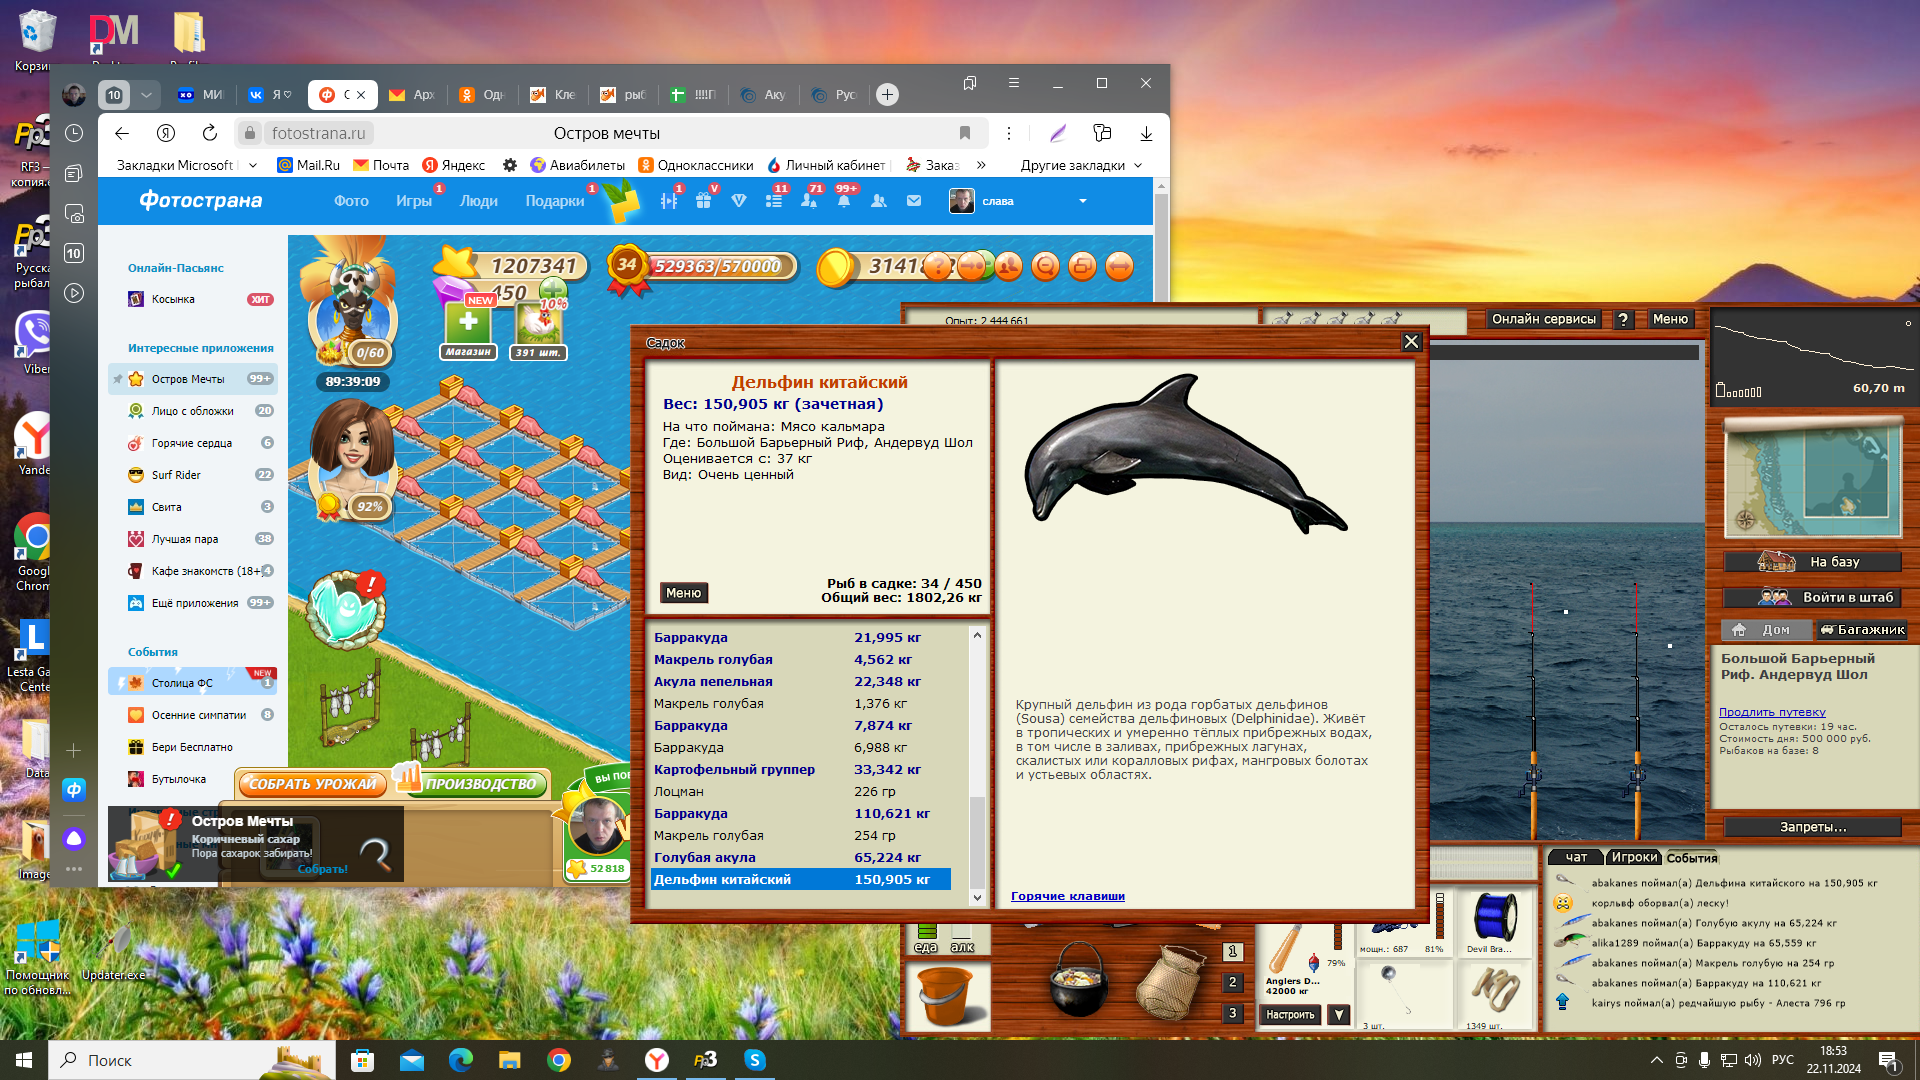Image resolution: width=1920 pixels, height=1080 pixels.
Task: Select tackle slot 1
Action: (x=1233, y=952)
